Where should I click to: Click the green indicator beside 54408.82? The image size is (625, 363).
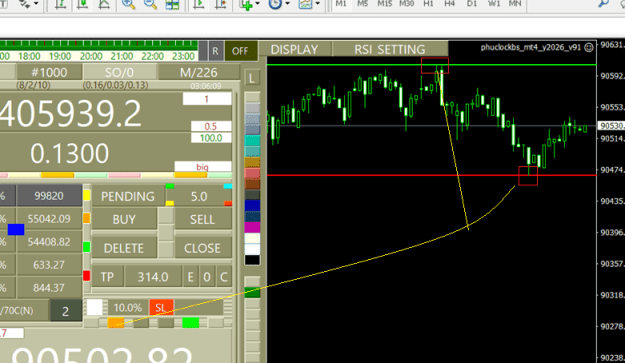pos(86,247)
